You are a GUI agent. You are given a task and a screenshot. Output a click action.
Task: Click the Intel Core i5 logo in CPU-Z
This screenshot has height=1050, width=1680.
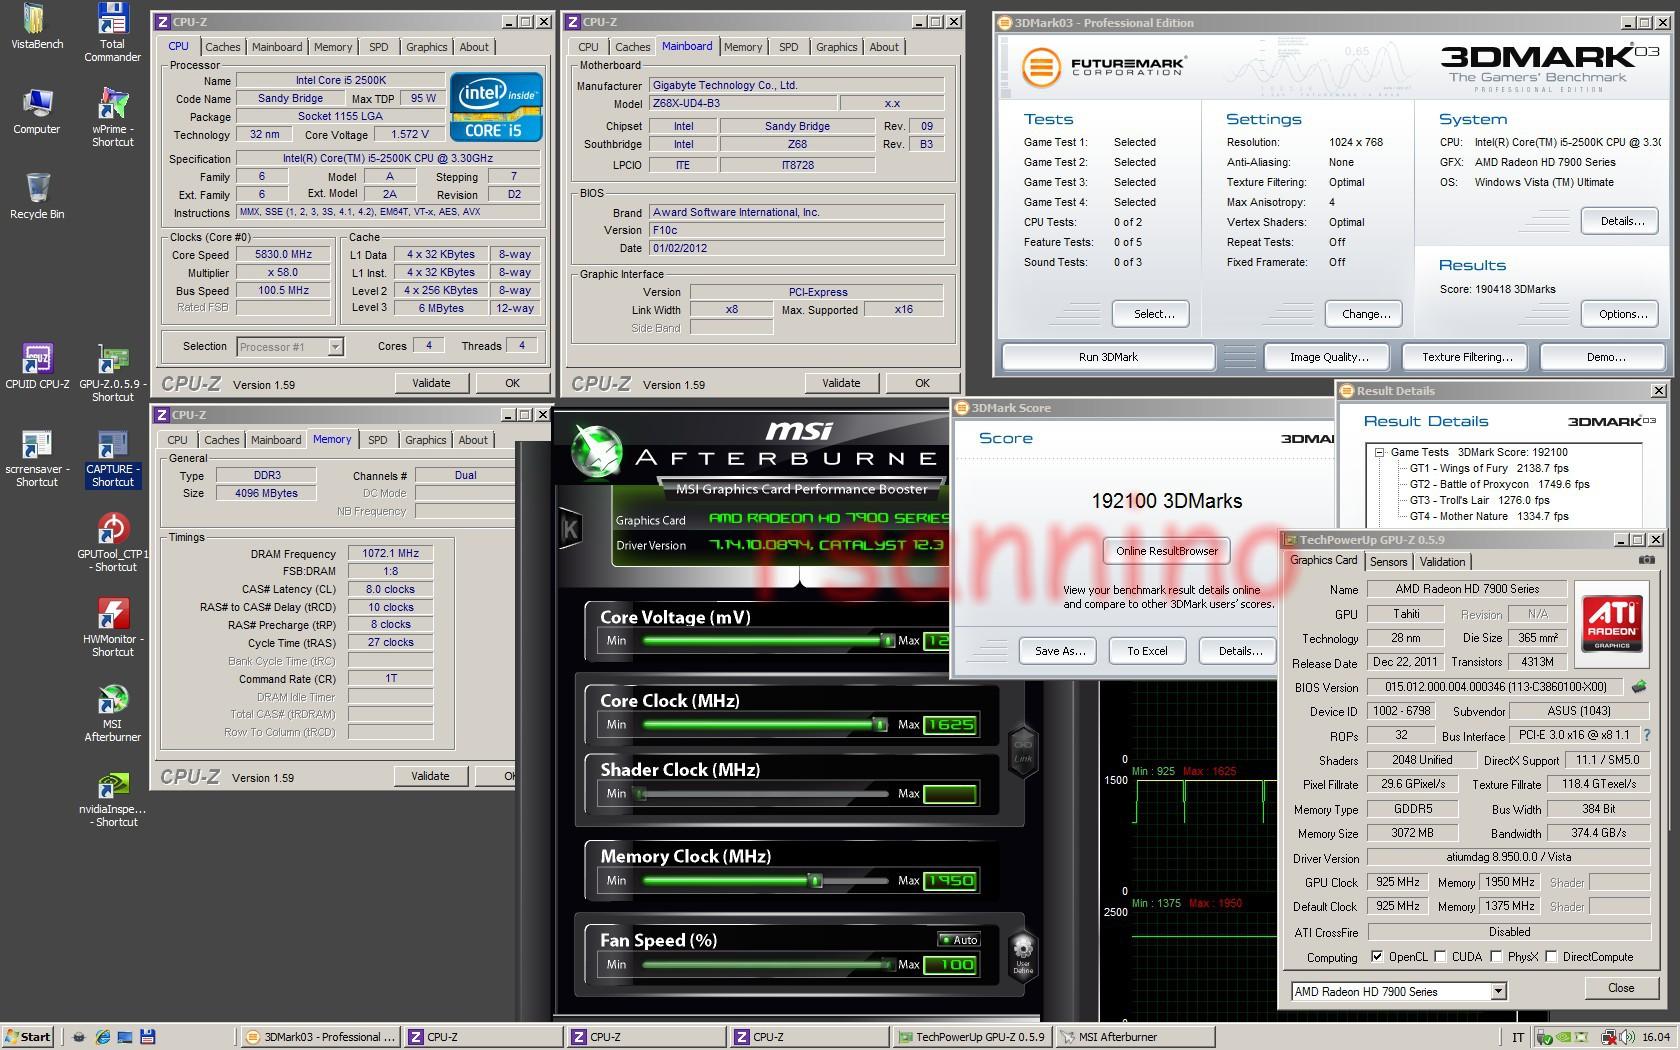(x=496, y=106)
